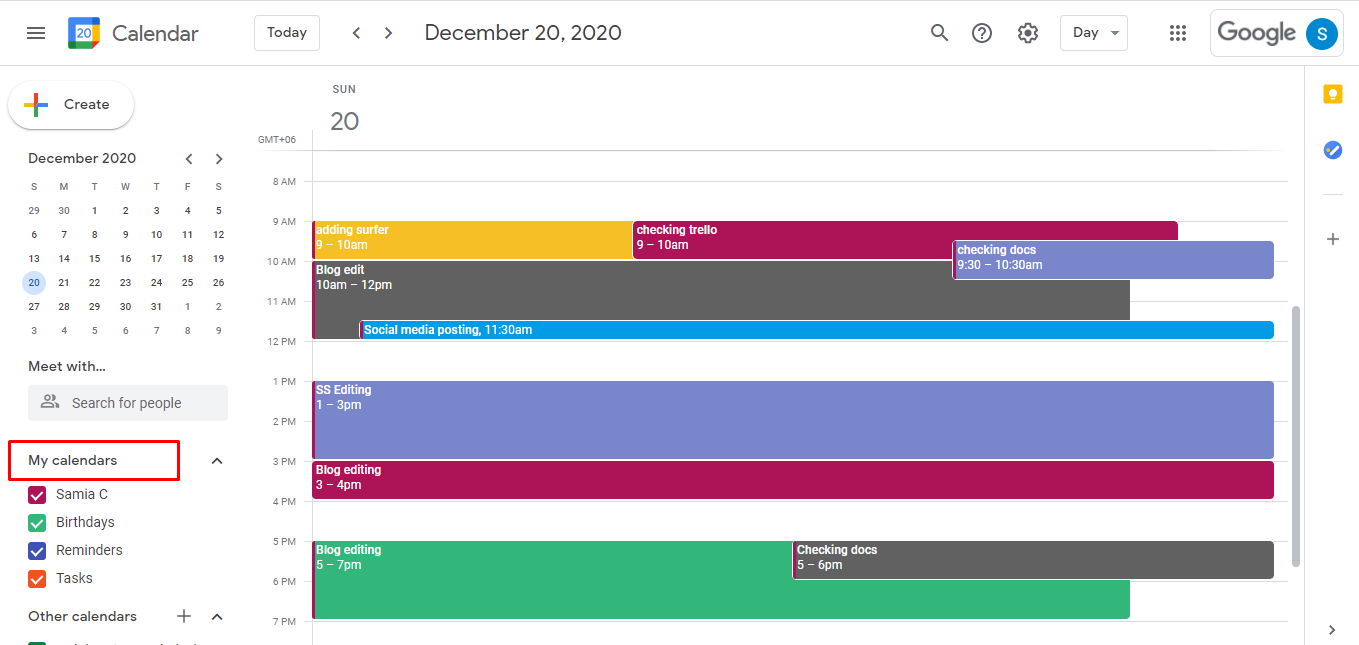Uncheck the Tasks calendar

(37, 578)
